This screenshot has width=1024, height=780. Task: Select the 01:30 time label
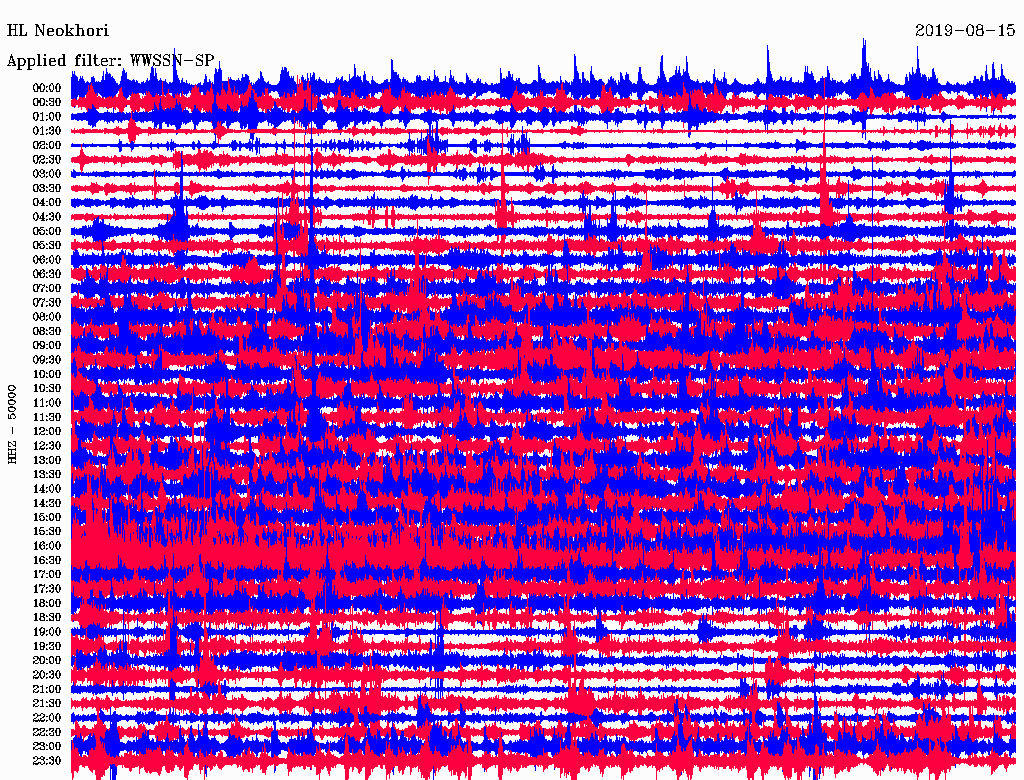pyautogui.click(x=47, y=131)
